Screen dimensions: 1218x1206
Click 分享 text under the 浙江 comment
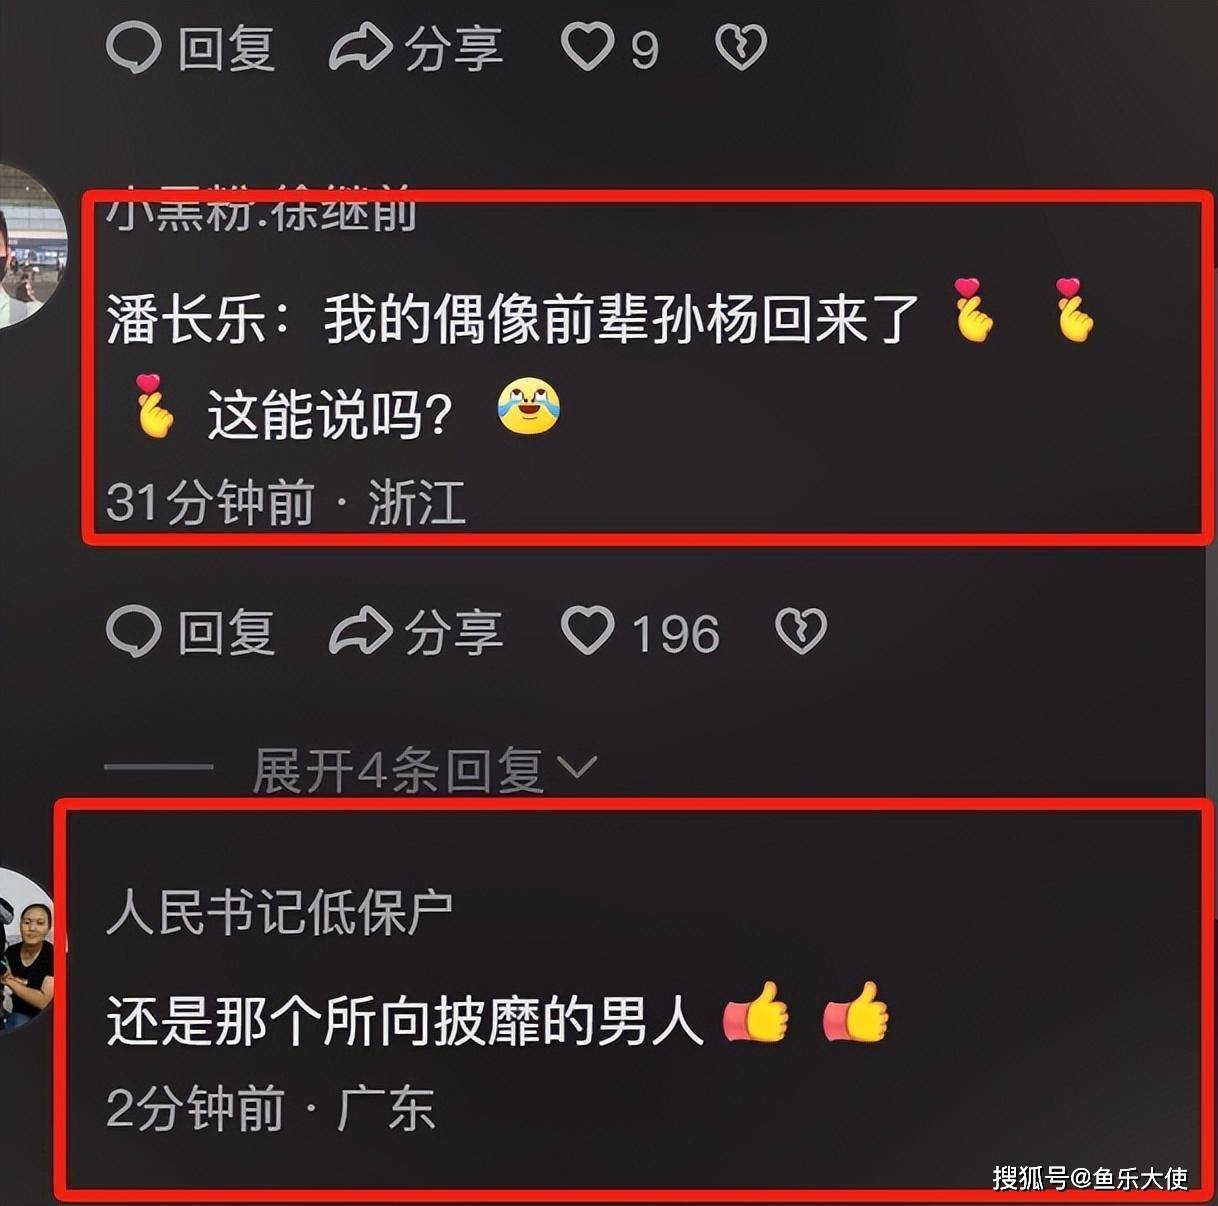coord(453,632)
